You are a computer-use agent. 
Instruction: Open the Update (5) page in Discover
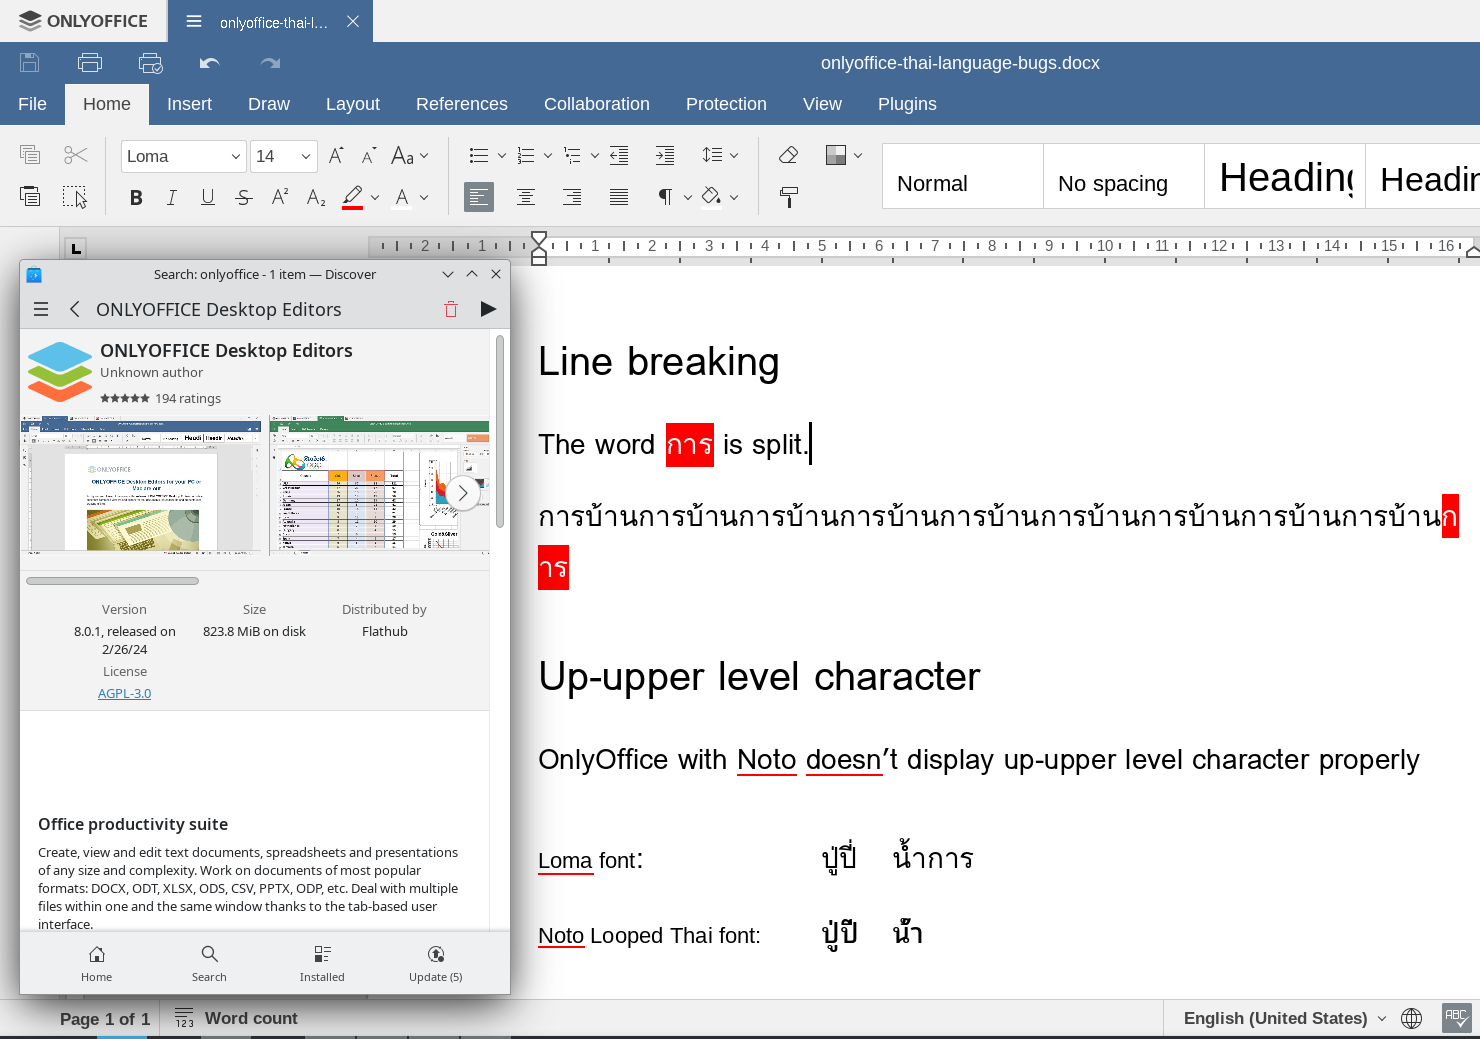436,964
